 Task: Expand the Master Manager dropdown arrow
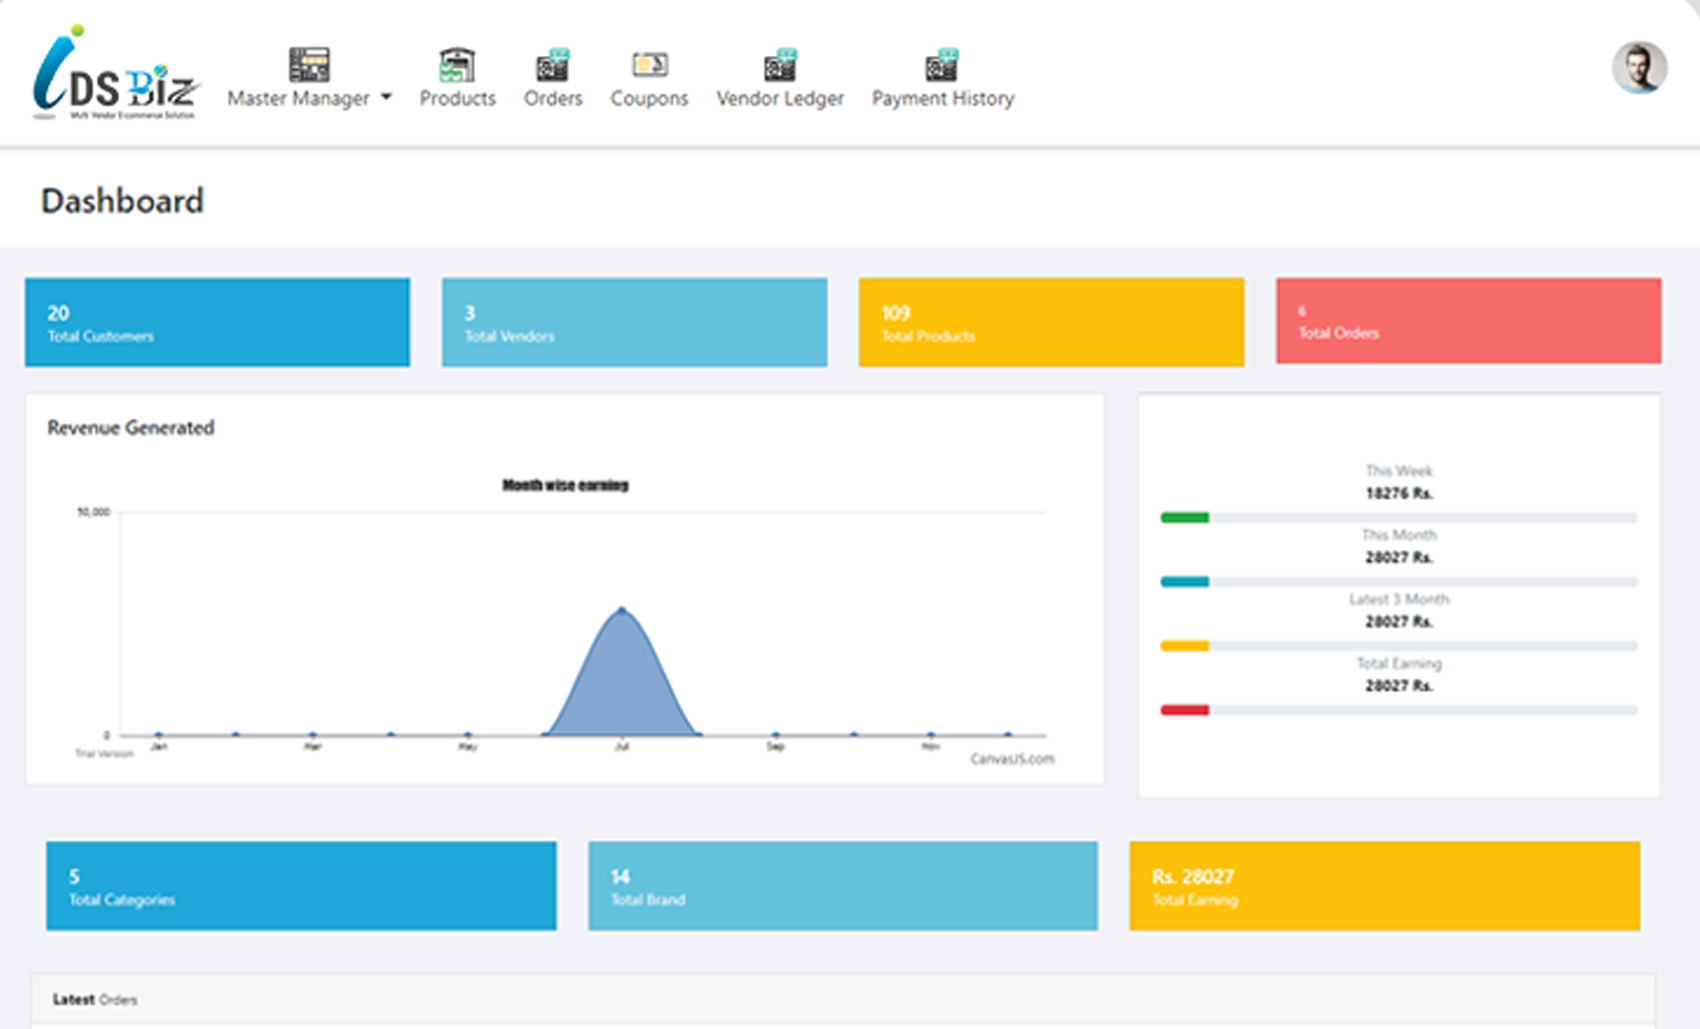click(x=387, y=97)
